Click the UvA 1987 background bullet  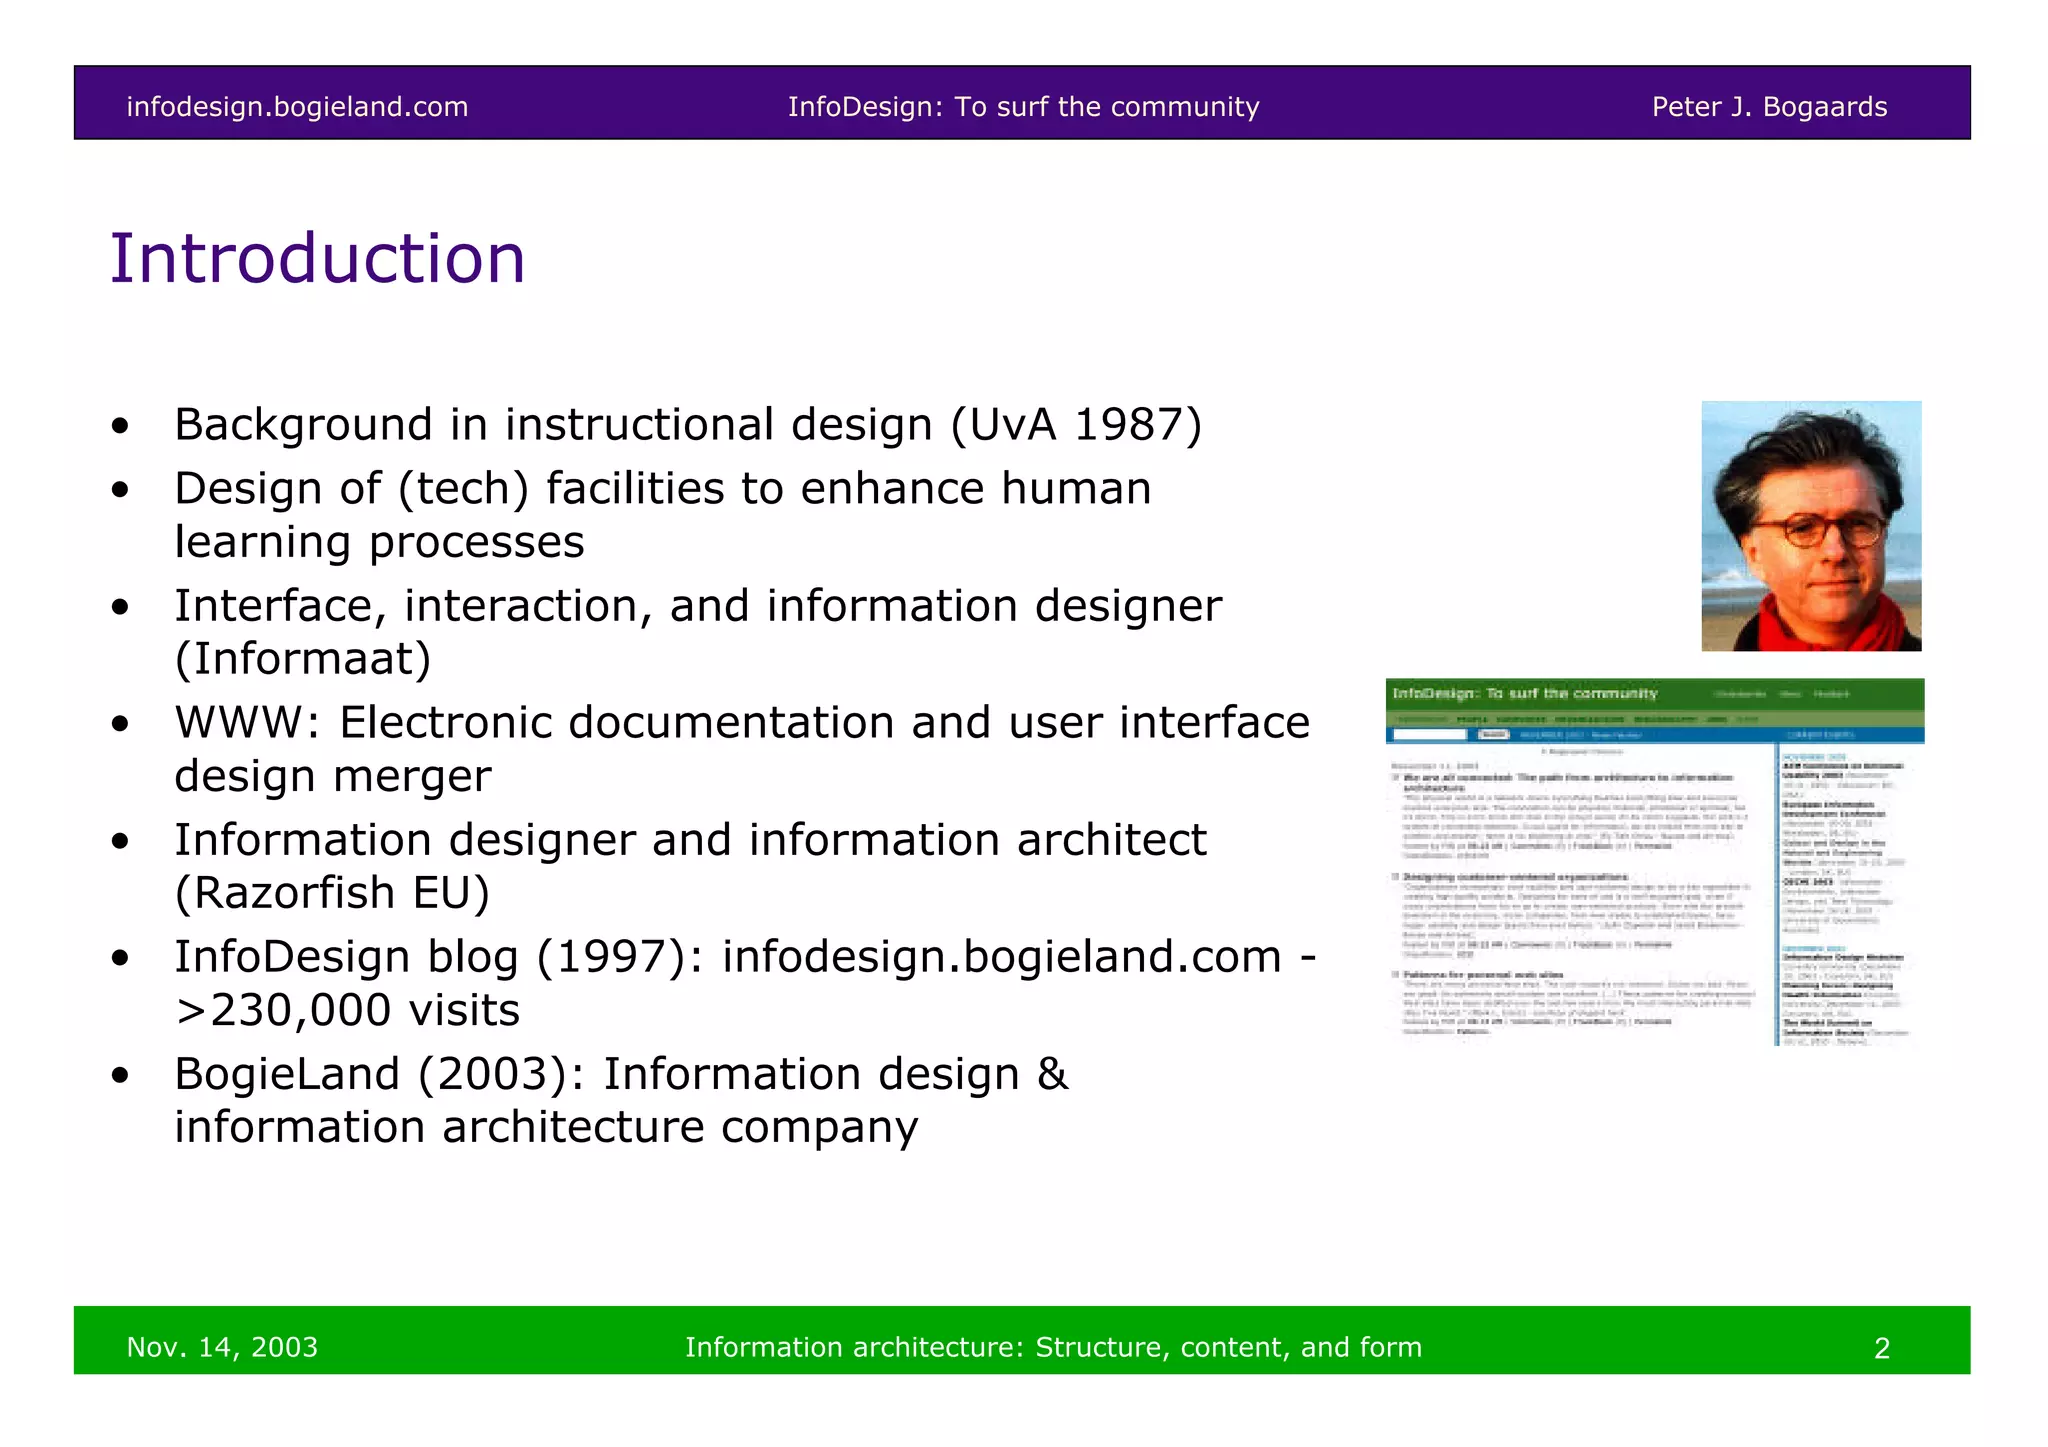point(687,425)
